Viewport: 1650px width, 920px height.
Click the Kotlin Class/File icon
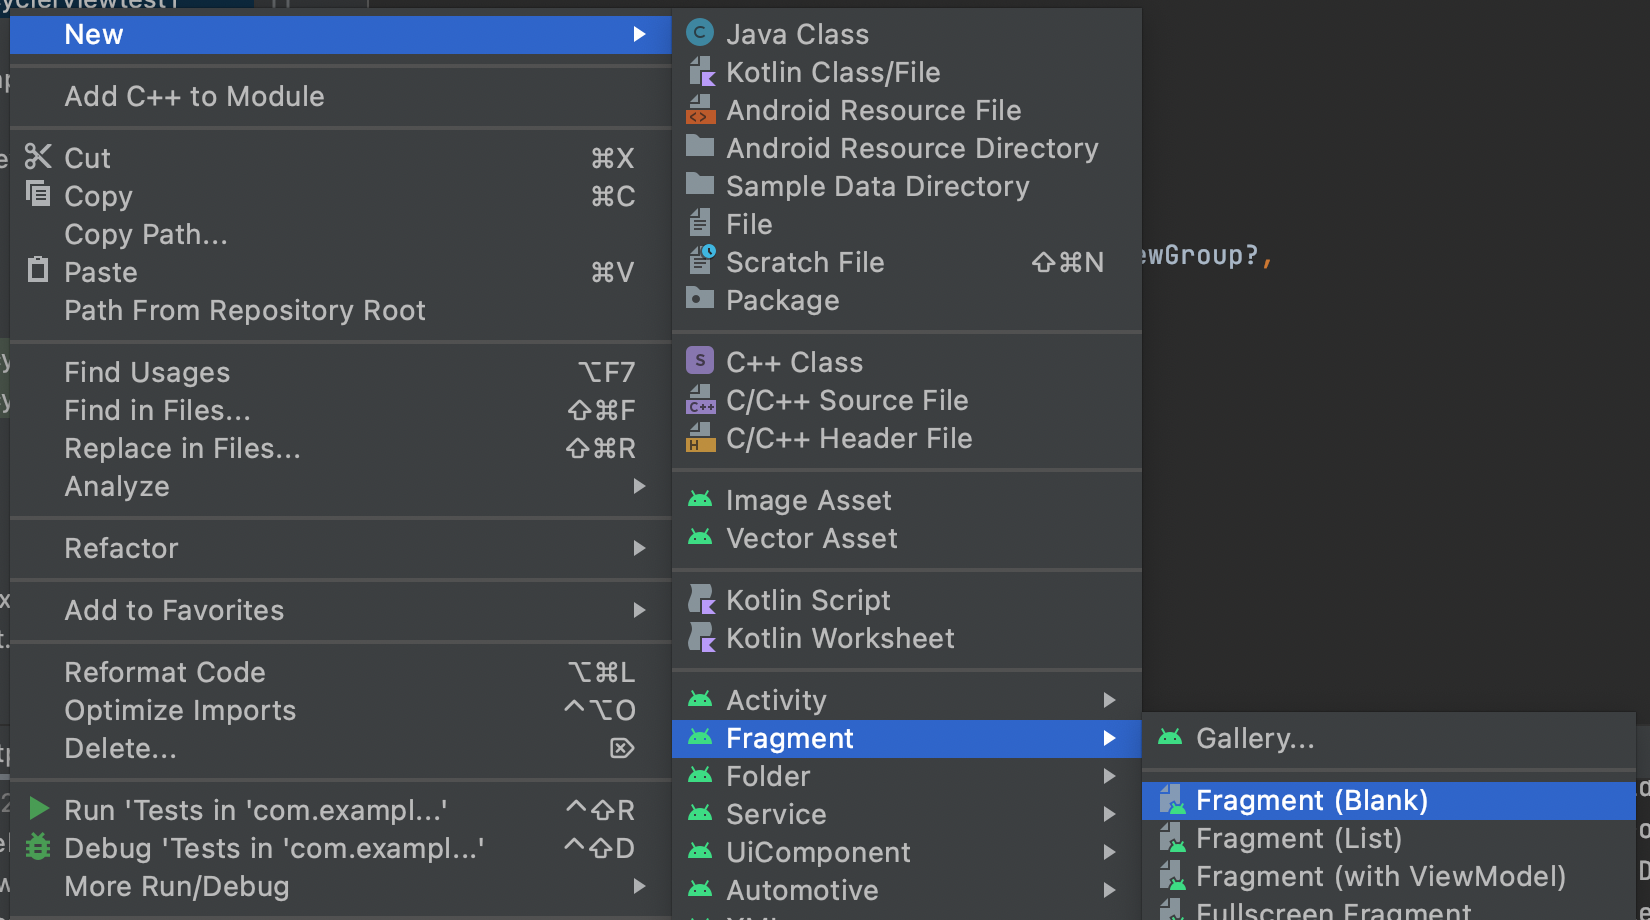[x=701, y=72]
